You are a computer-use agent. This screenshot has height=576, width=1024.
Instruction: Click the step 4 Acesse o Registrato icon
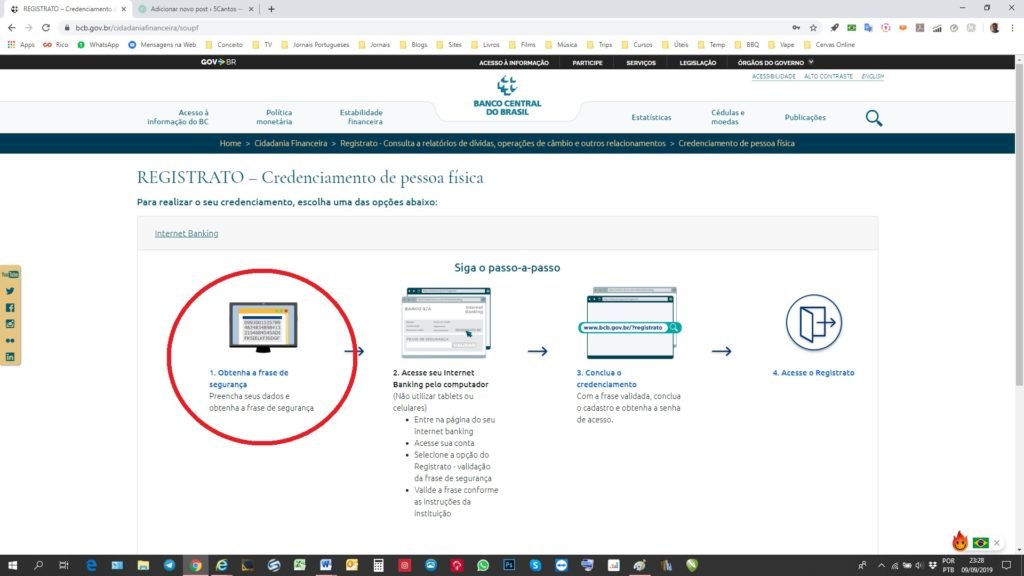814,322
